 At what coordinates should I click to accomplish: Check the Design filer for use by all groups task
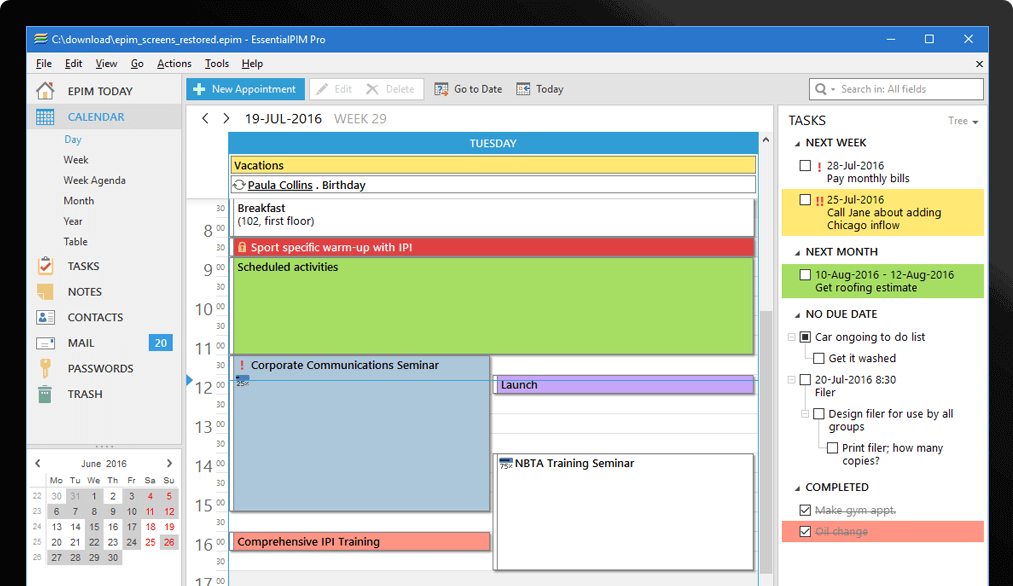(x=819, y=413)
